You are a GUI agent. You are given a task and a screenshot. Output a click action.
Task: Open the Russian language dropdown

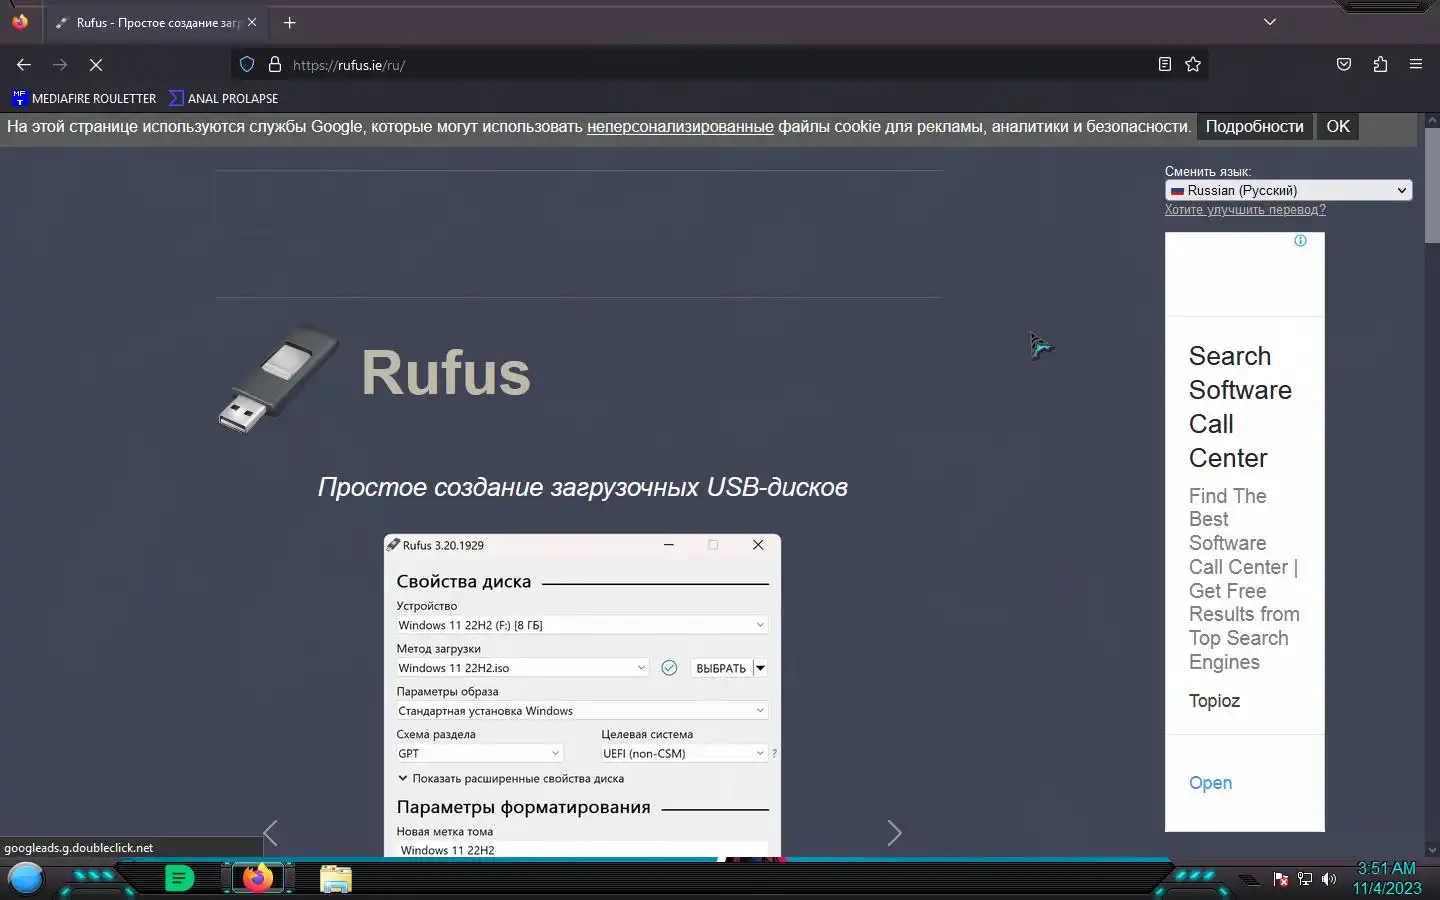click(x=1288, y=190)
